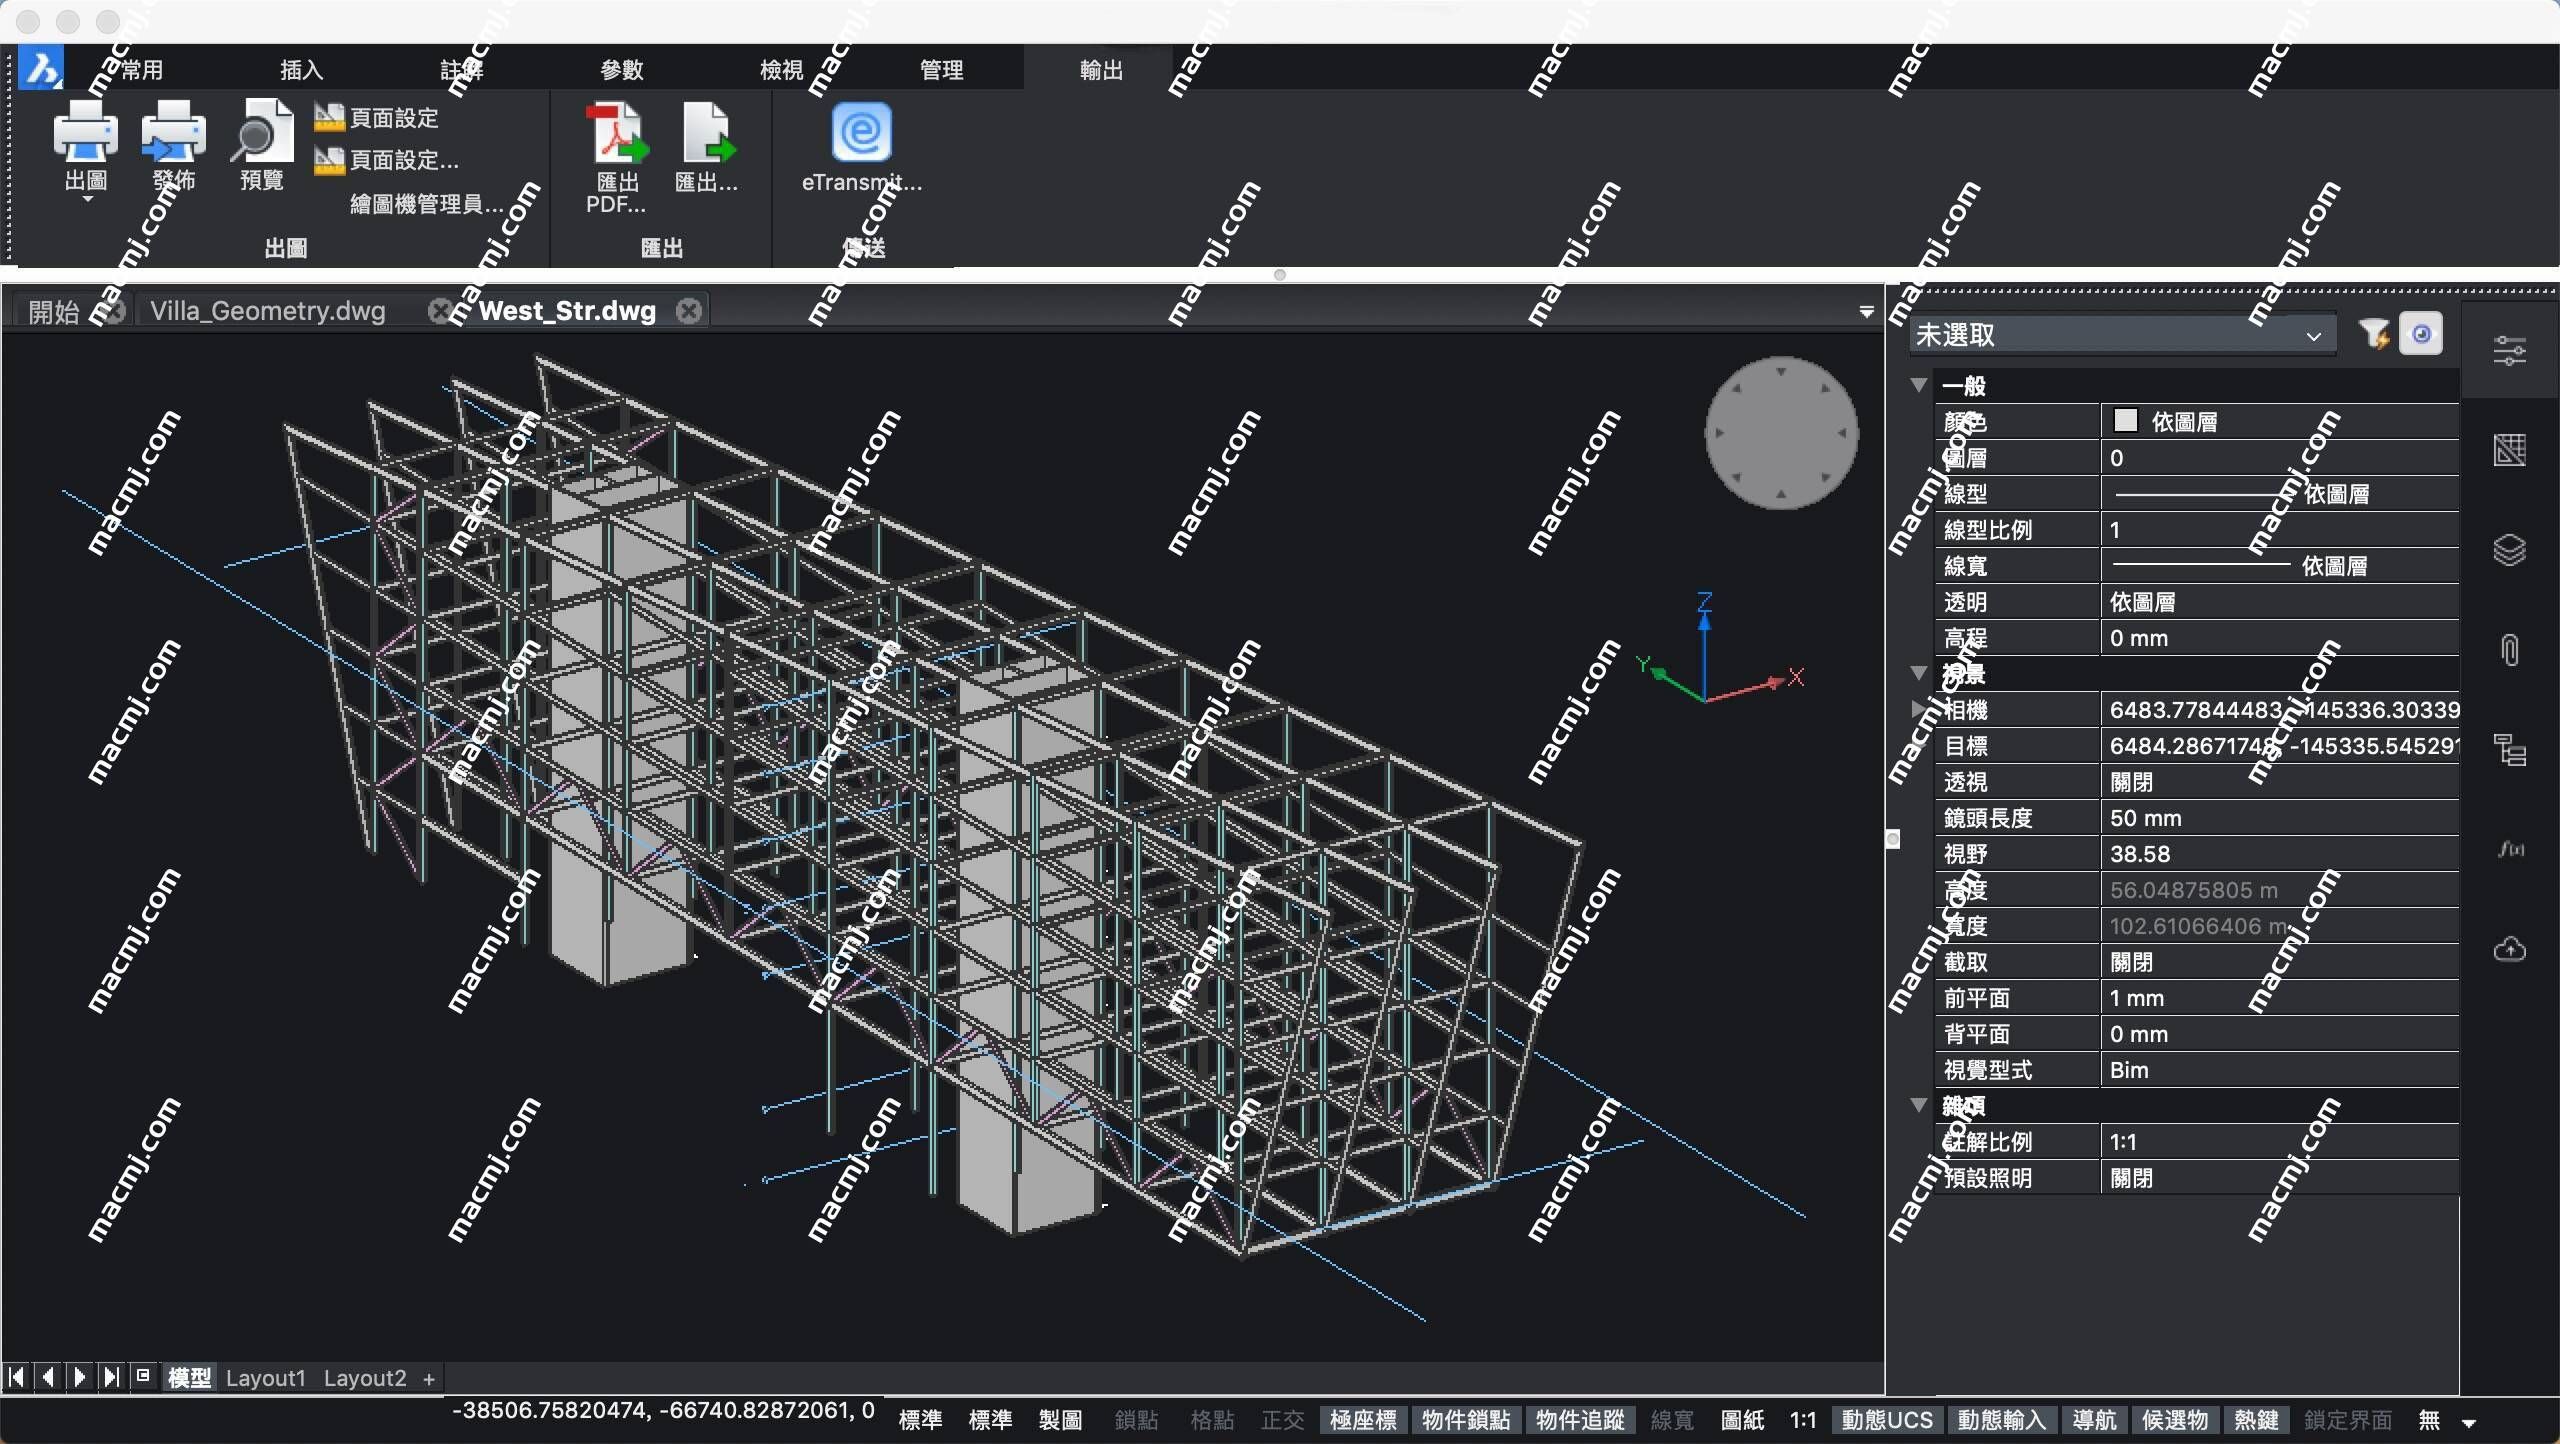Add a new layout with plus button

click(x=429, y=1379)
